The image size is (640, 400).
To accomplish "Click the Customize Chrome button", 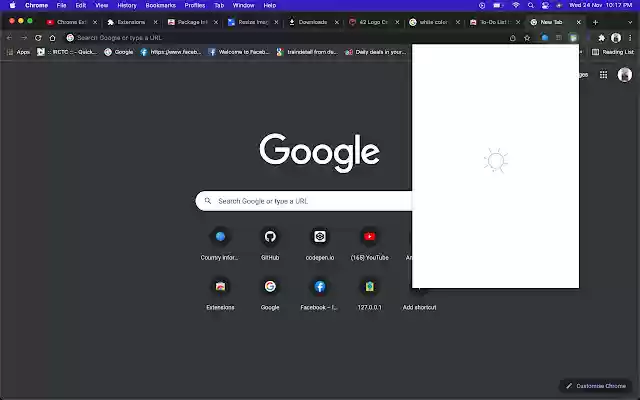I will [x=596, y=386].
